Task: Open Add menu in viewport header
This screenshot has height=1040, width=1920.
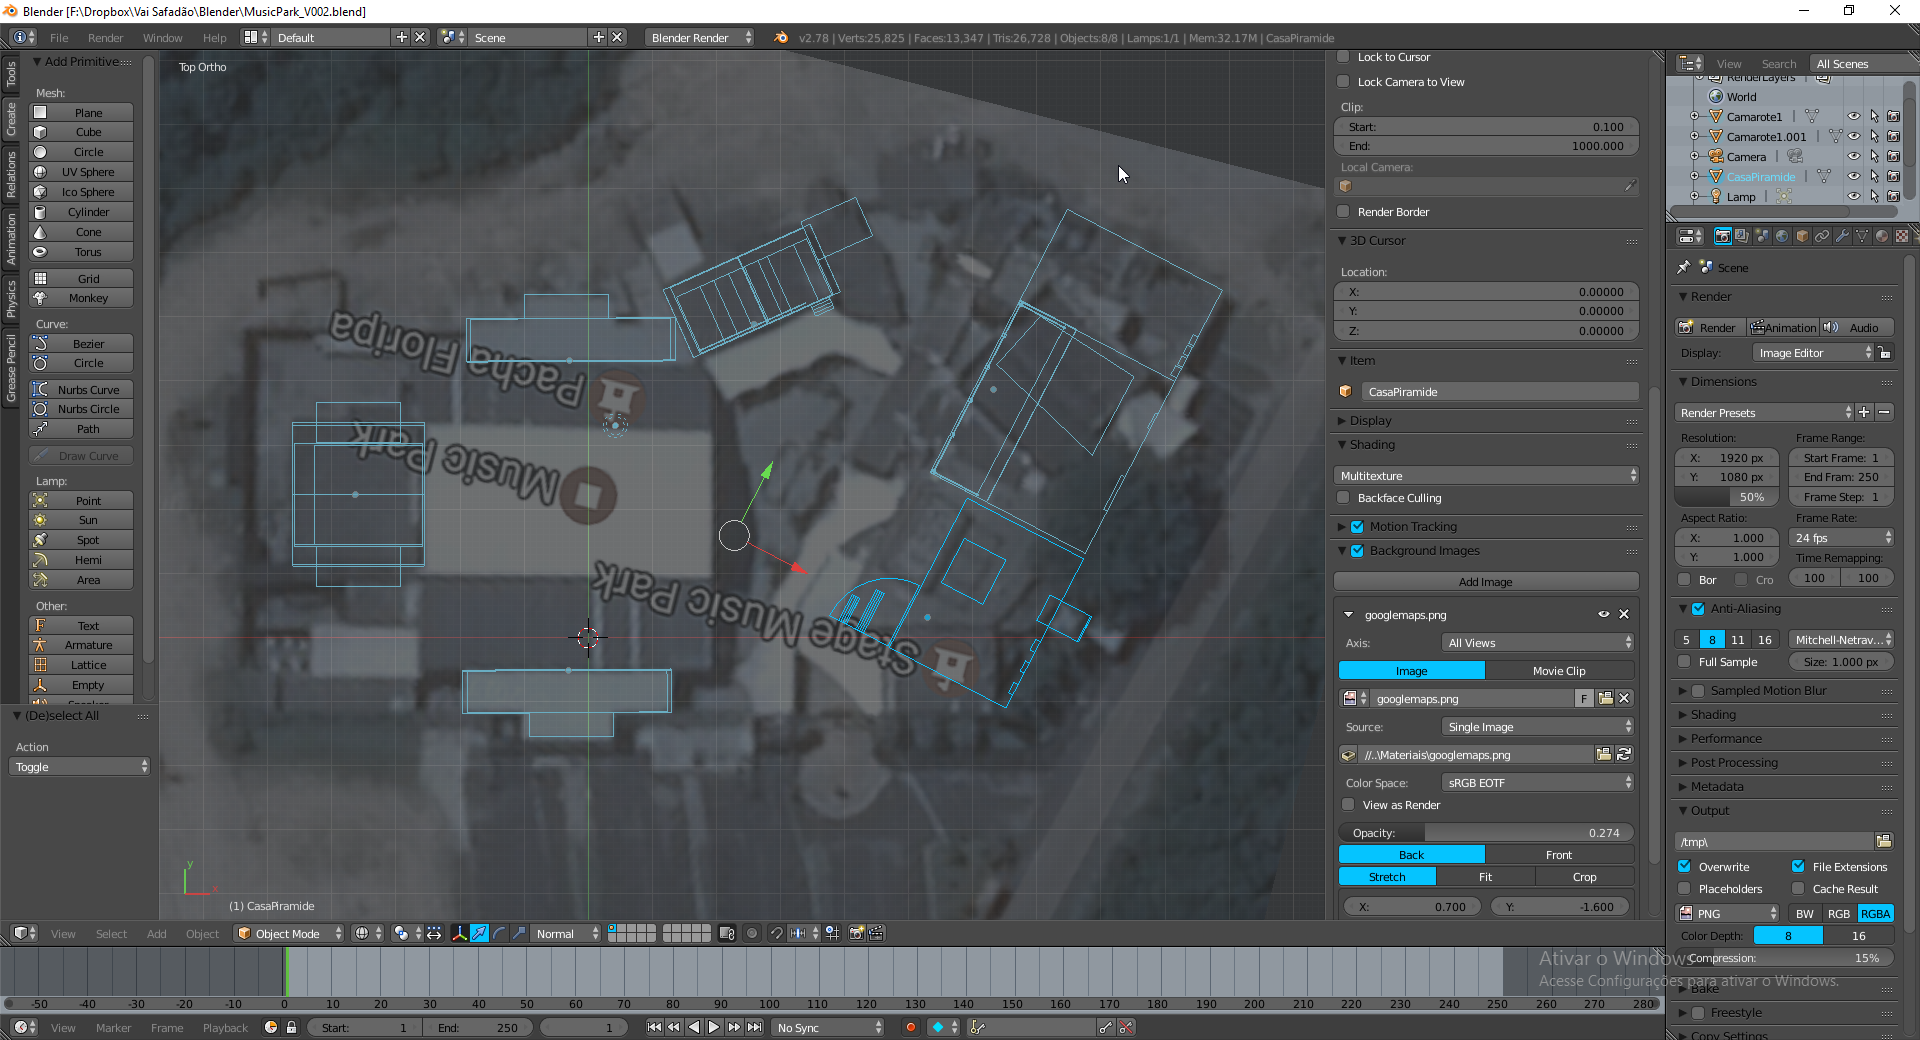Action: tap(157, 933)
